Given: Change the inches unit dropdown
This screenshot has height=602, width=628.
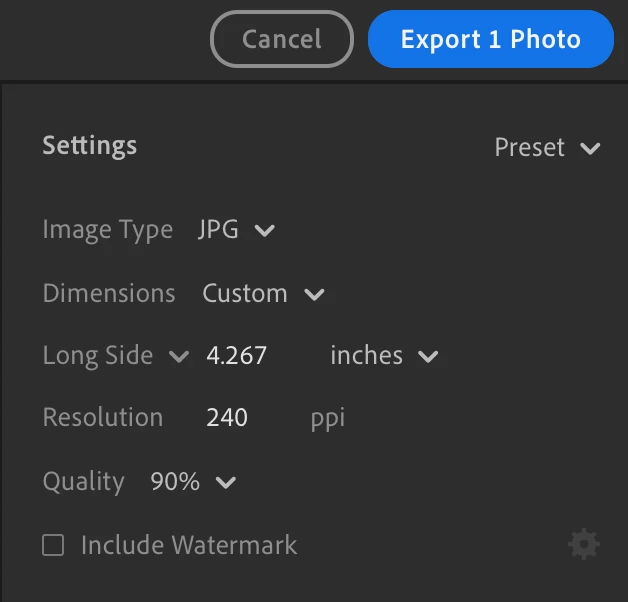Looking at the screenshot, I should pos(383,355).
